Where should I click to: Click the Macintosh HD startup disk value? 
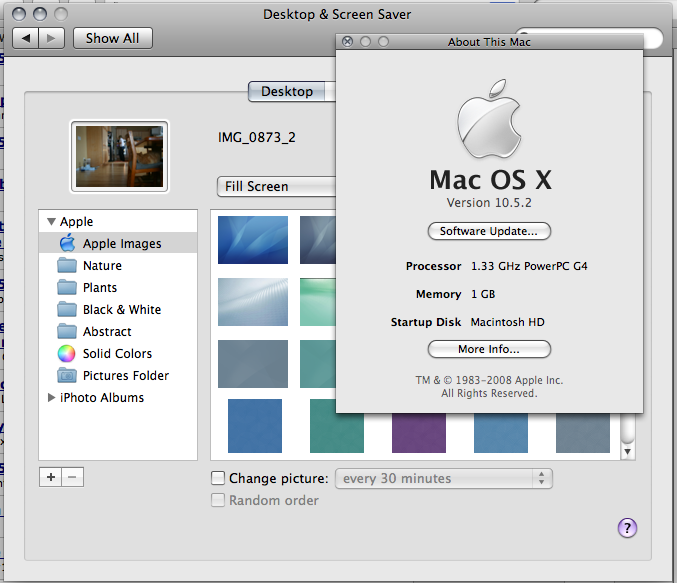coord(508,322)
